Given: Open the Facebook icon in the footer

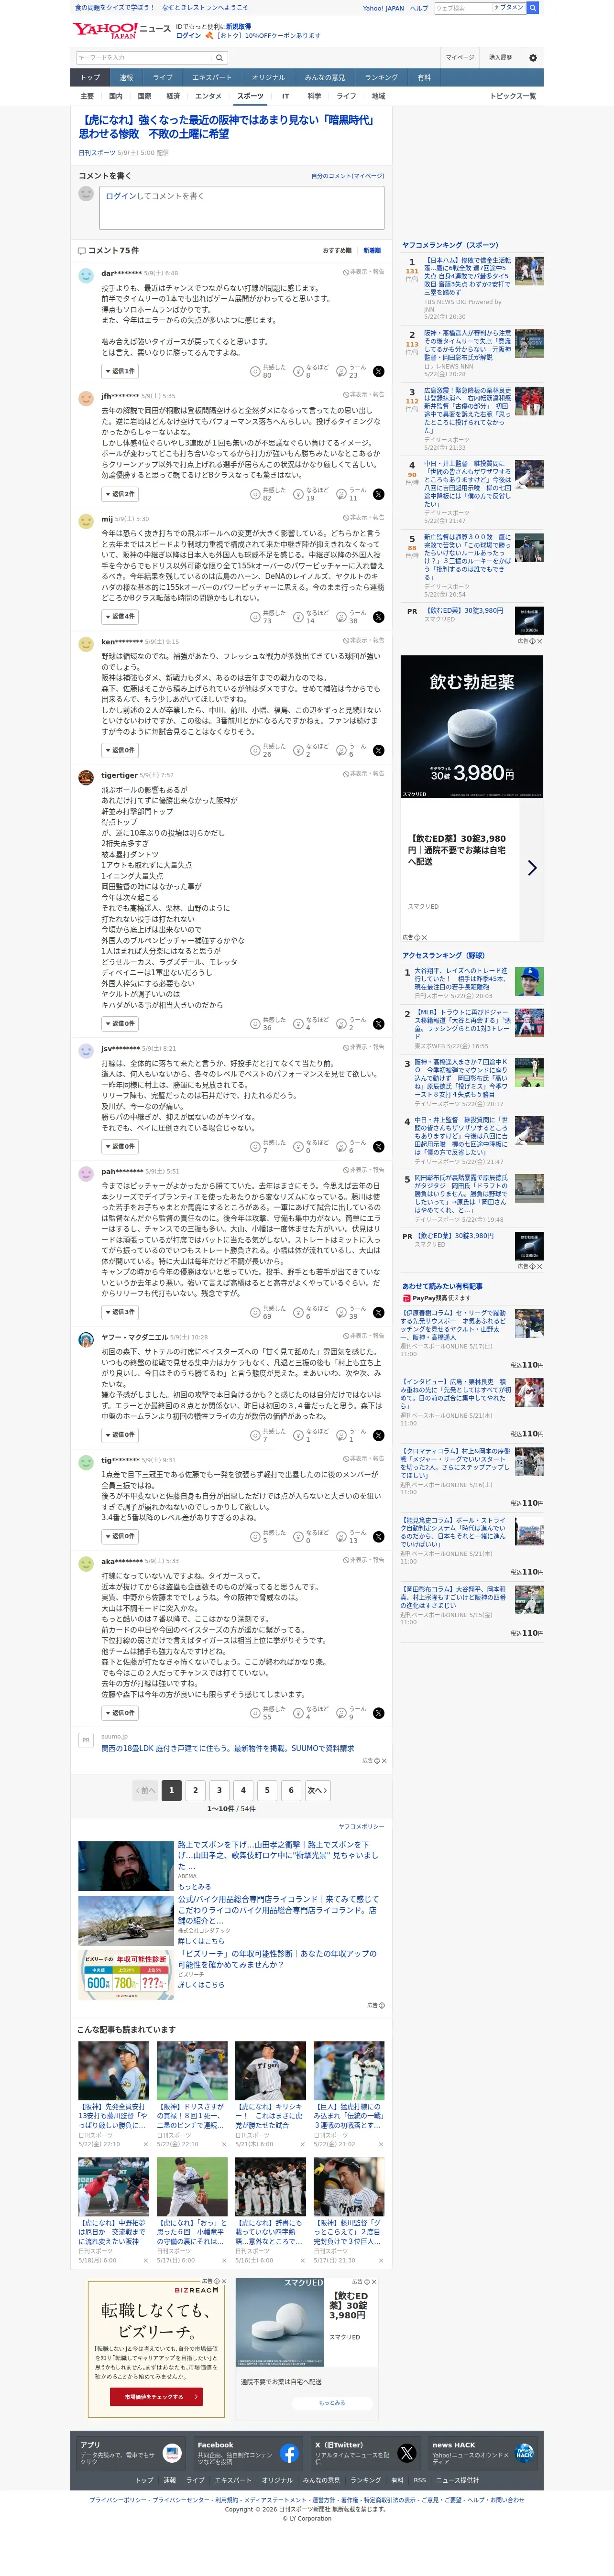Looking at the screenshot, I should (x=289, y=2453).
